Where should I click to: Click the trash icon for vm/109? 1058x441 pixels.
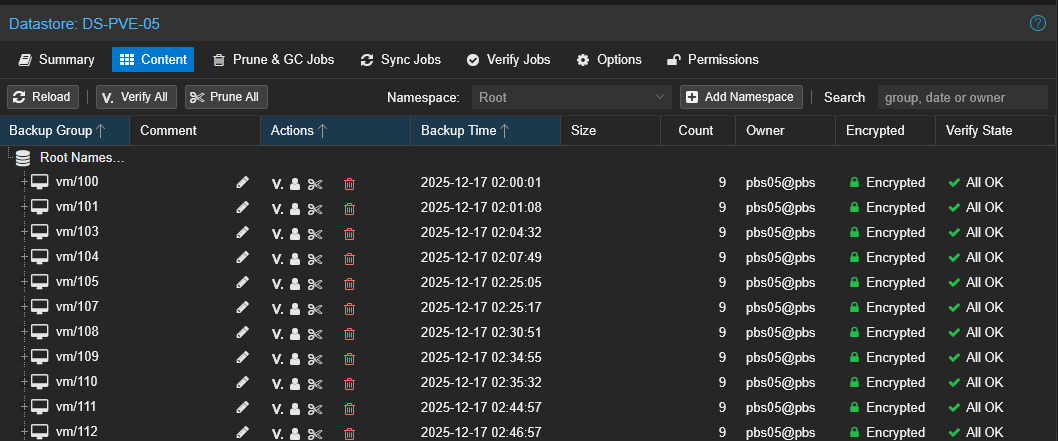coord(349,358)
